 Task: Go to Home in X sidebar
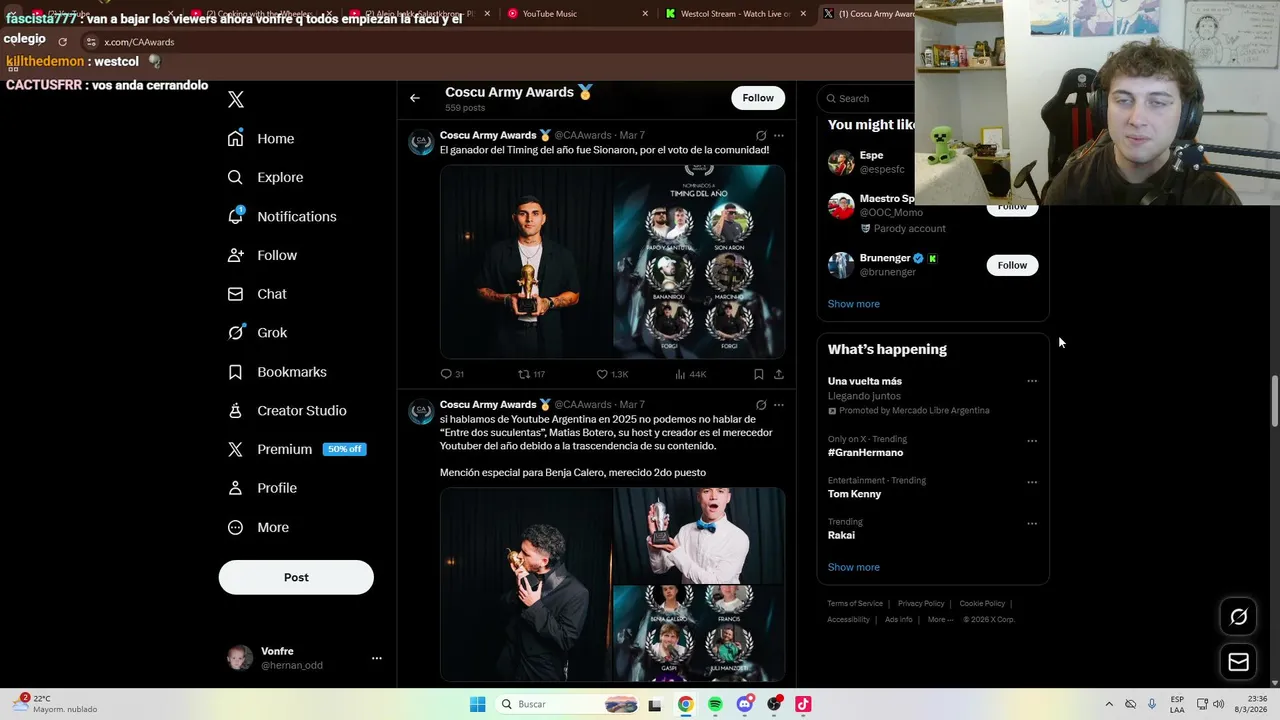point(261,139)
